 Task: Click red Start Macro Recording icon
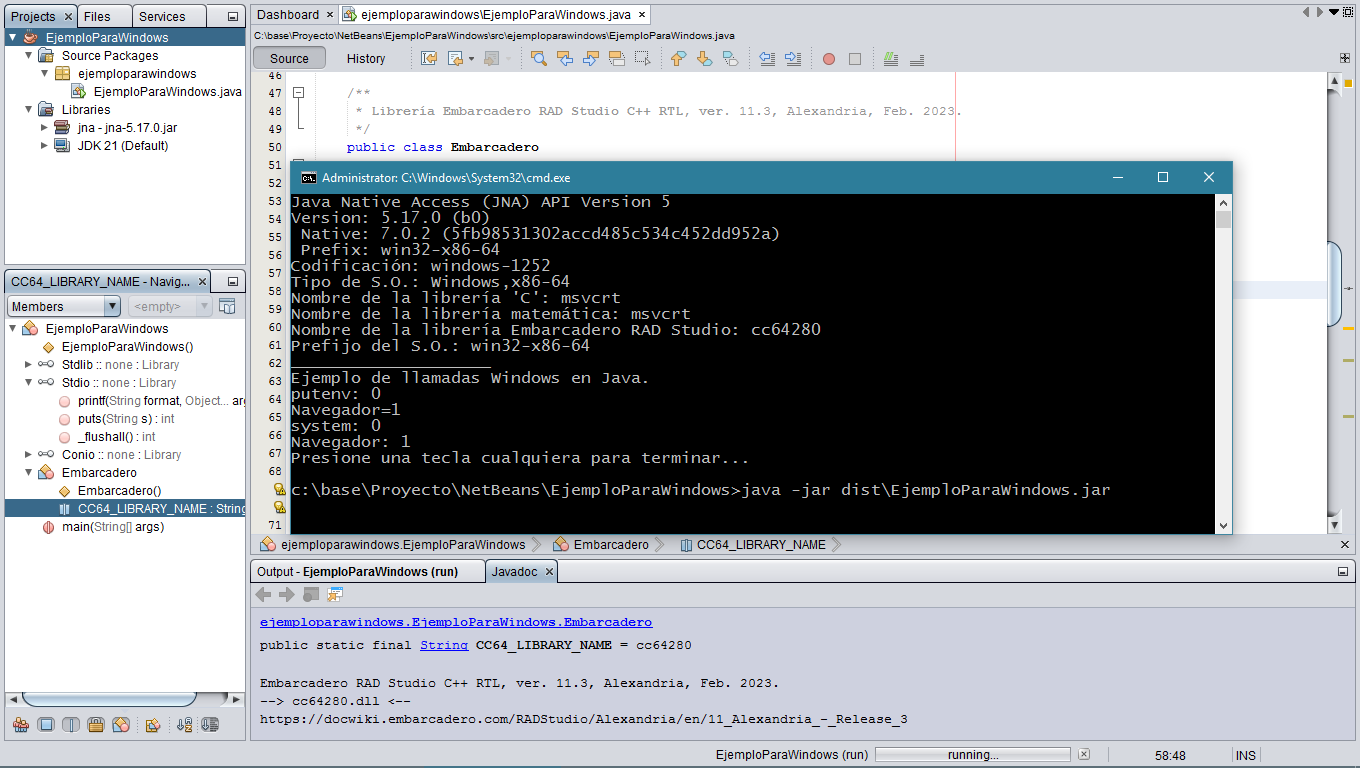tap(829, 59)
